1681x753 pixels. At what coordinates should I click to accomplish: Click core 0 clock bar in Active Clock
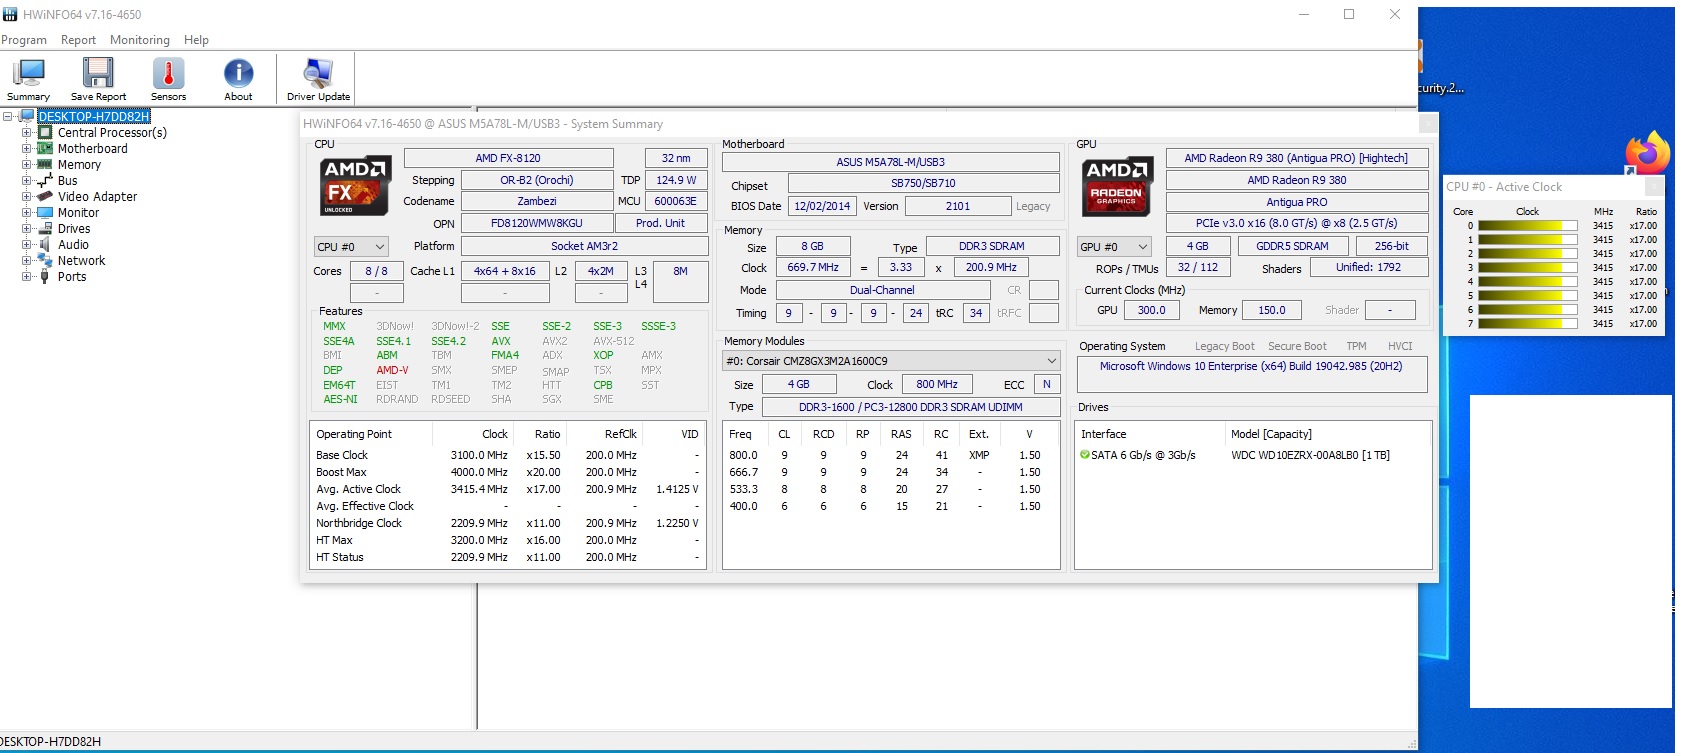click(x=1527, y=226)
